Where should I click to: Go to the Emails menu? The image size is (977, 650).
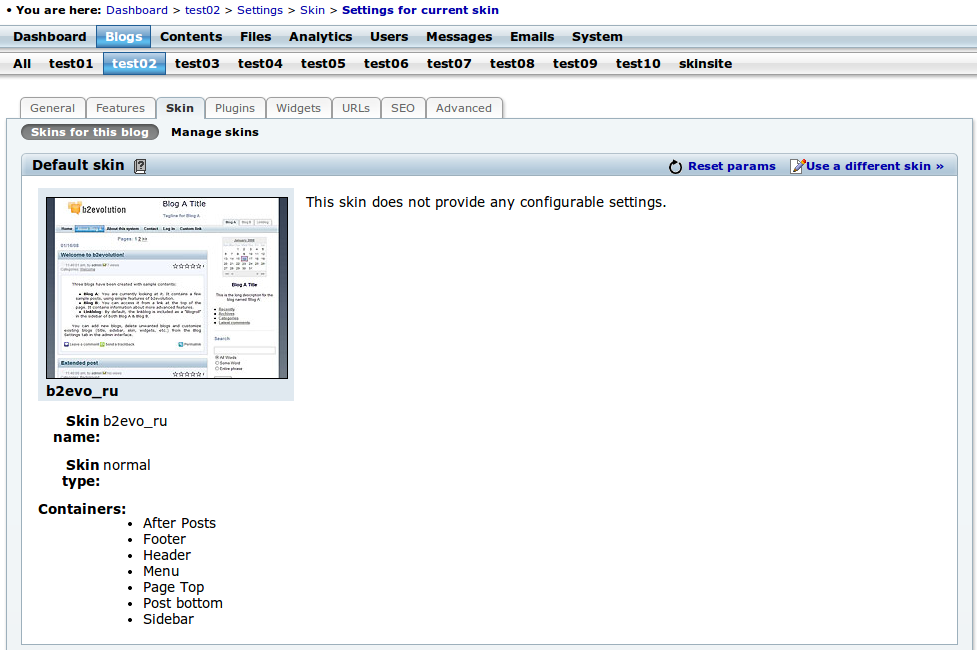click(532, 37)
